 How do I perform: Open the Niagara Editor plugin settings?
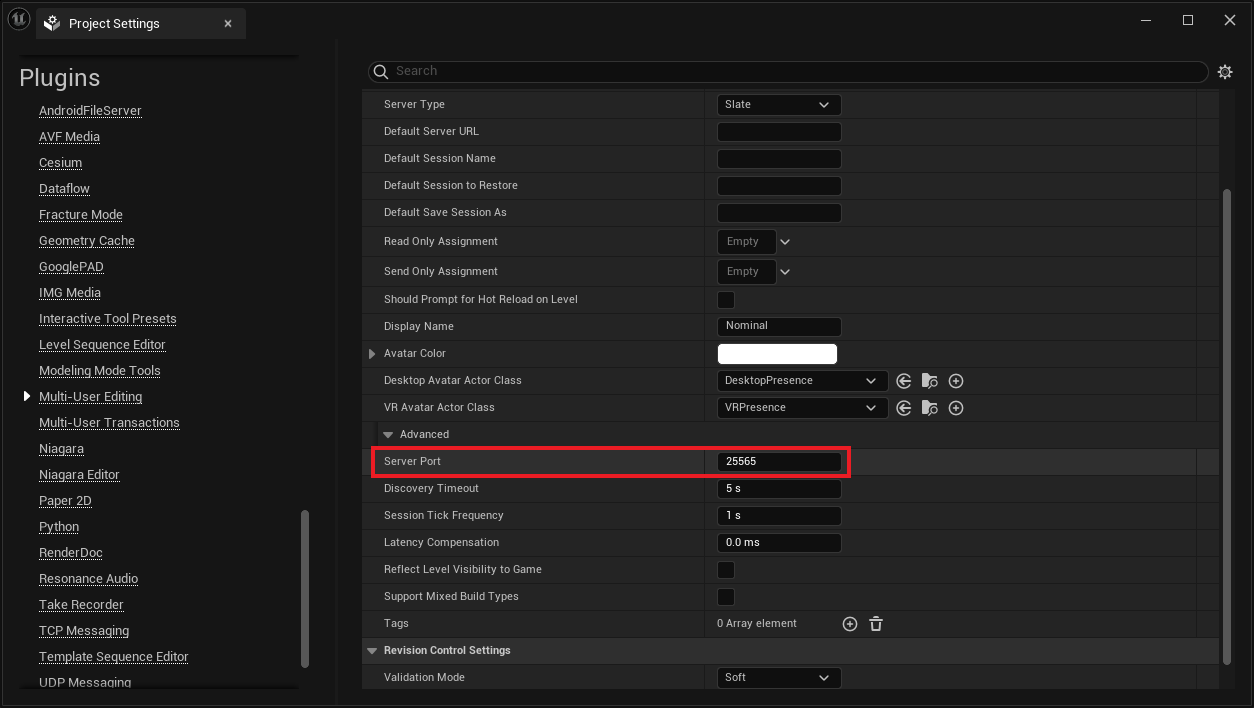79,475
